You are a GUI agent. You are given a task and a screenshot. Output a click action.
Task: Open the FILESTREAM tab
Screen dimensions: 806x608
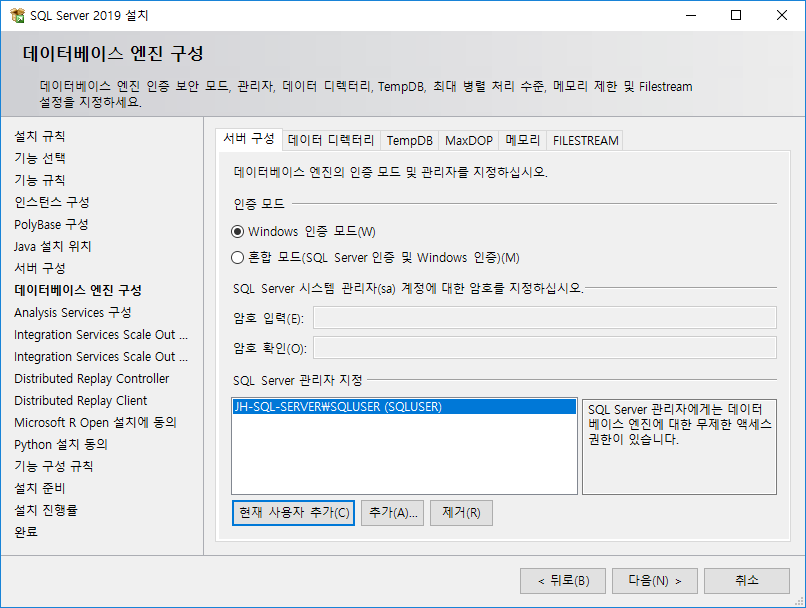585,140
